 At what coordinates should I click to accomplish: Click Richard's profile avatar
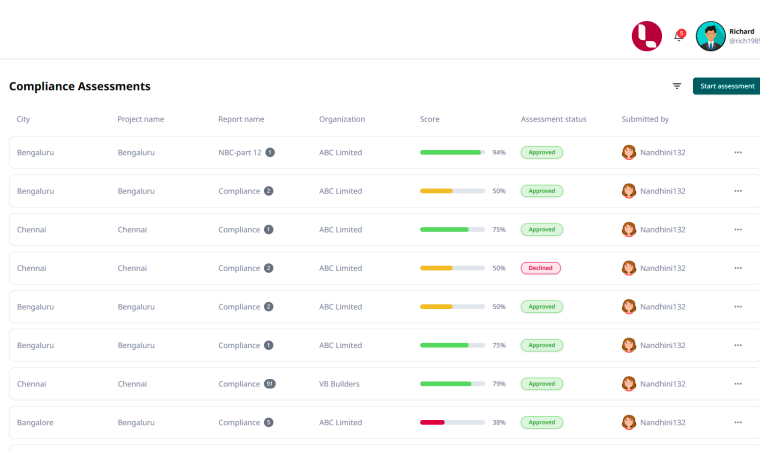point(710,36)
